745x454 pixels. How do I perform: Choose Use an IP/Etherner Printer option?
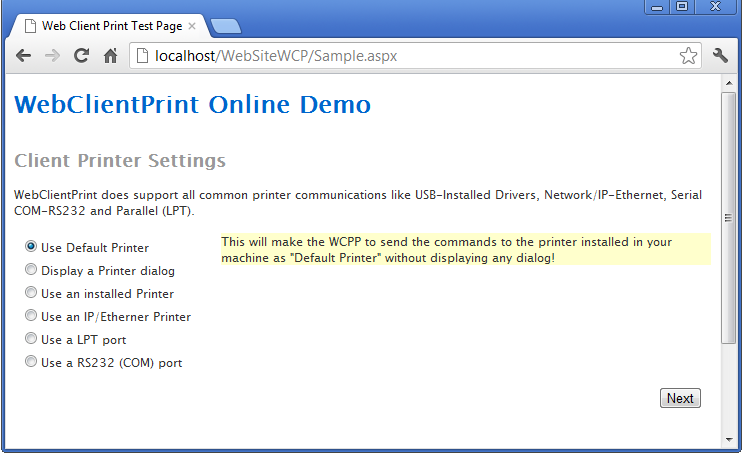pos(31,315)
